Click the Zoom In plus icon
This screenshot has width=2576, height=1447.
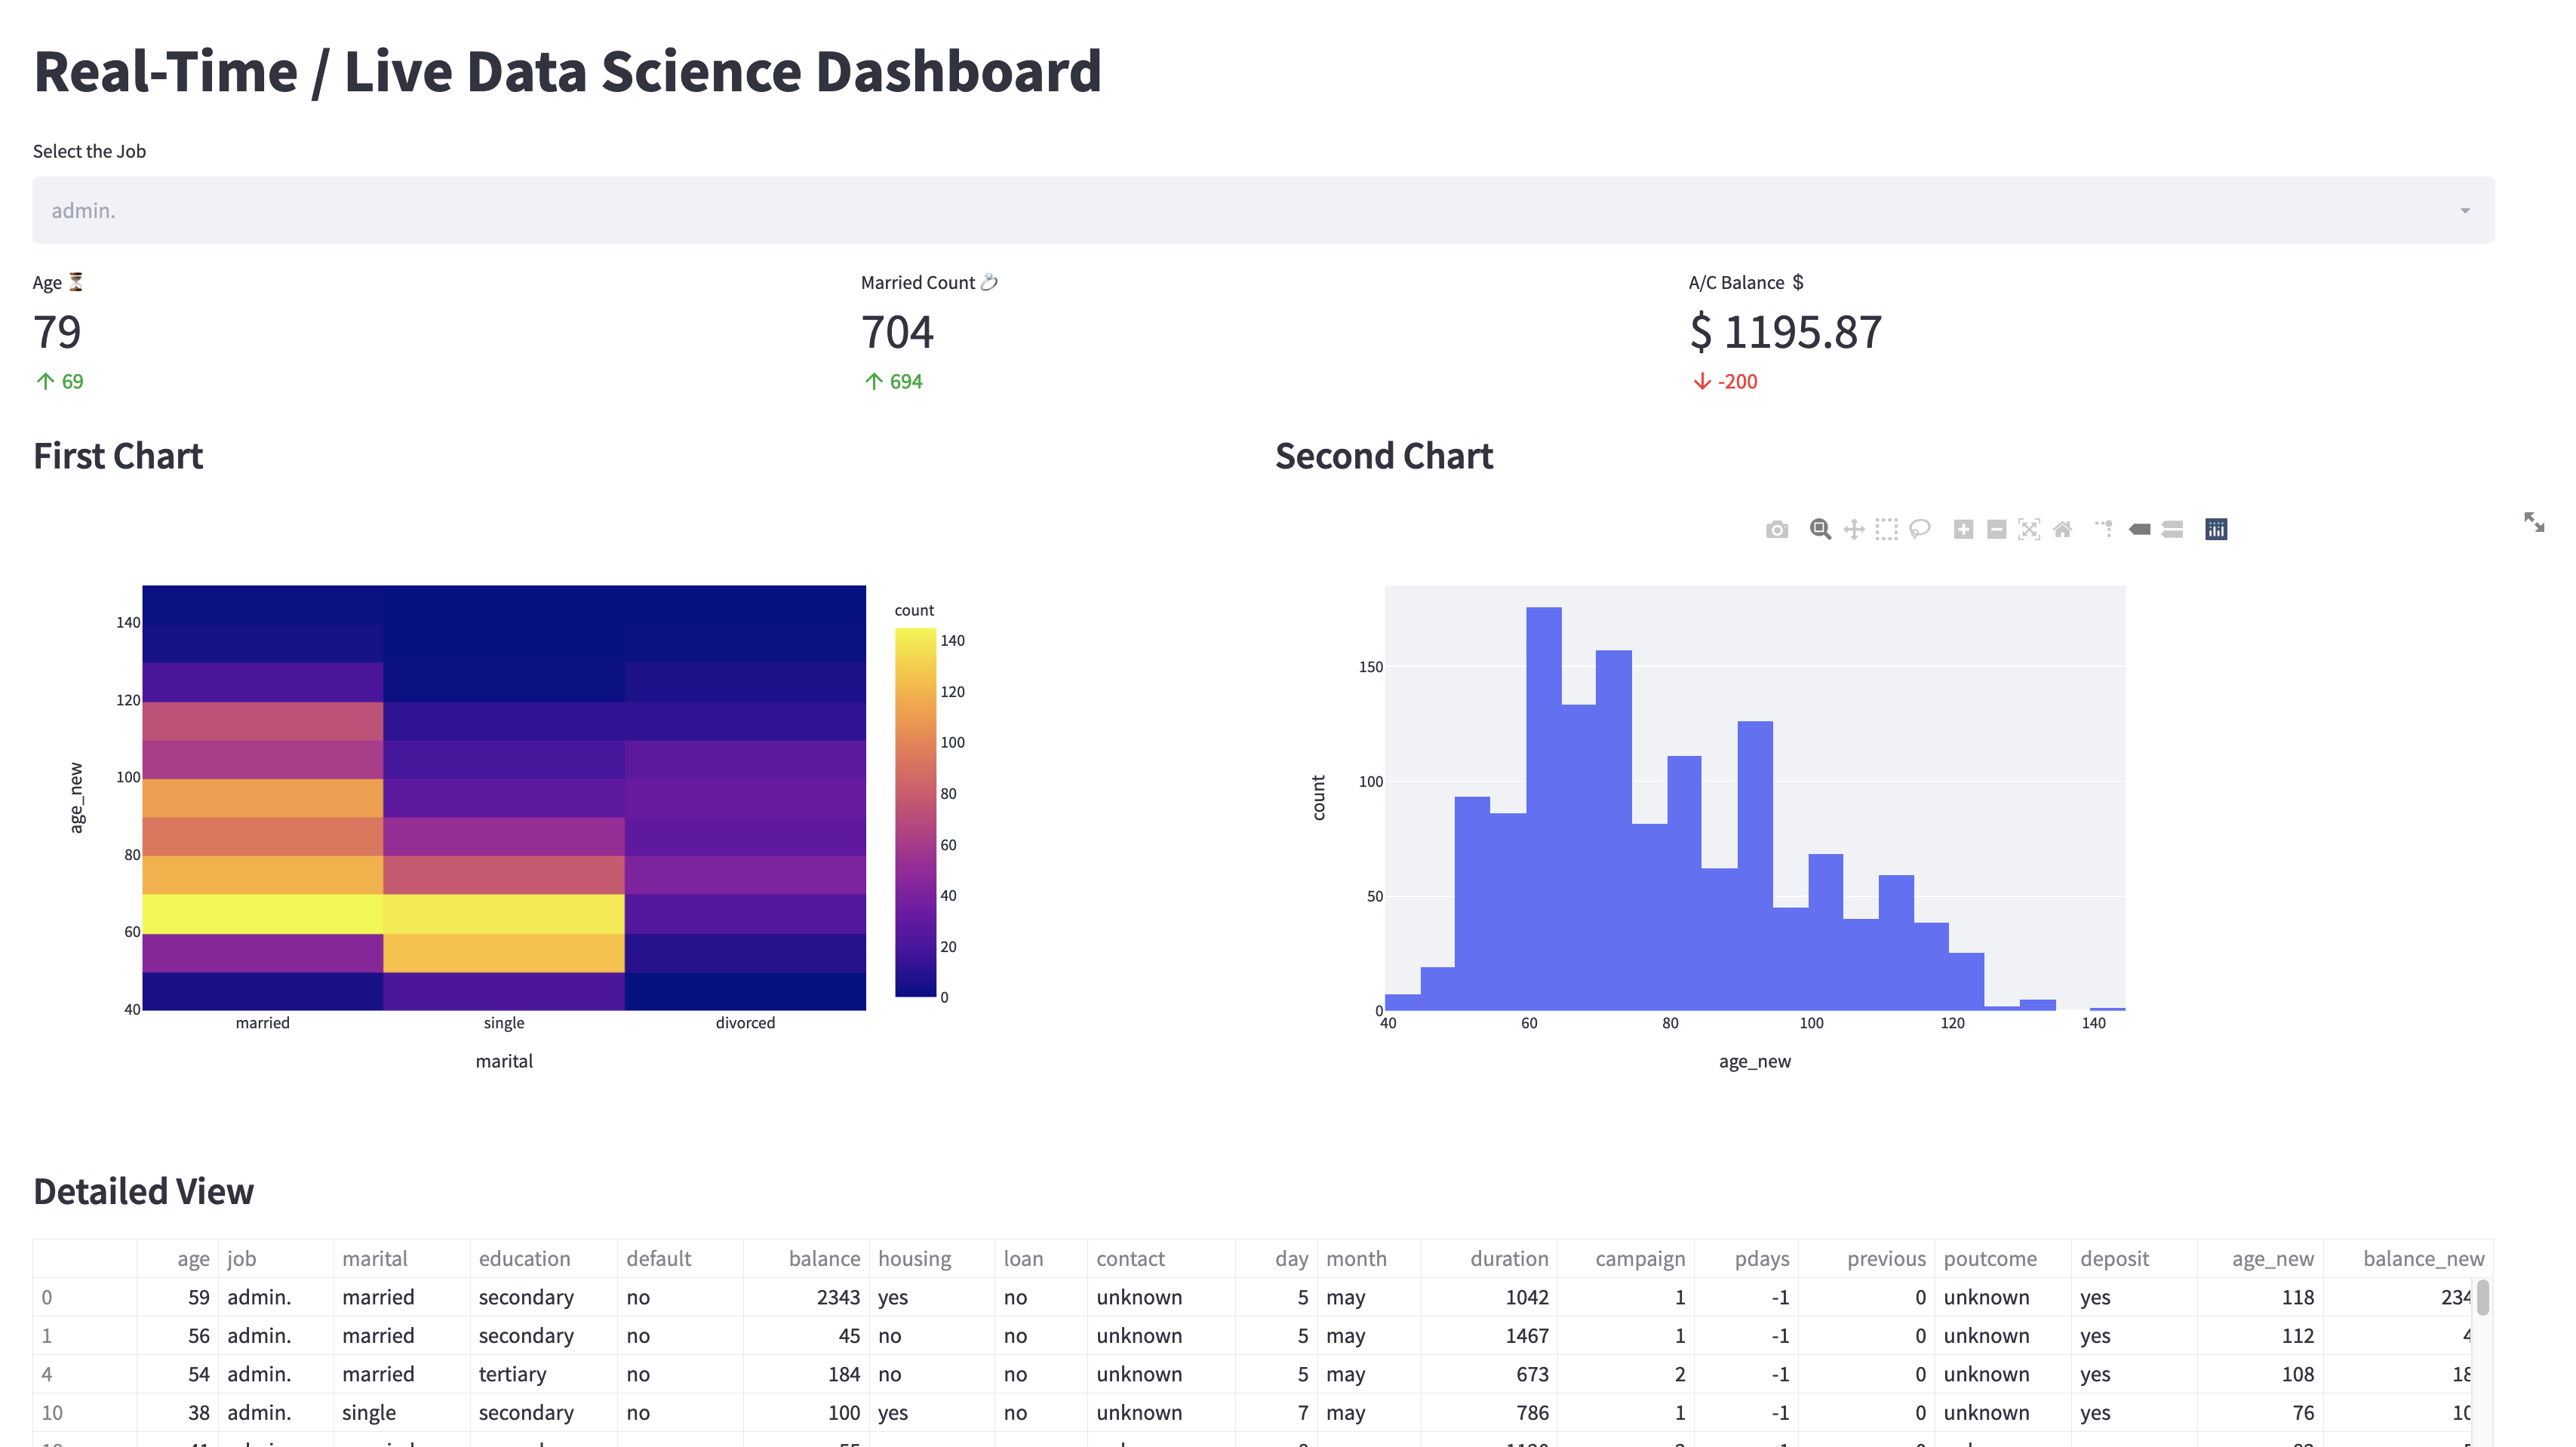coord(1963,529)
